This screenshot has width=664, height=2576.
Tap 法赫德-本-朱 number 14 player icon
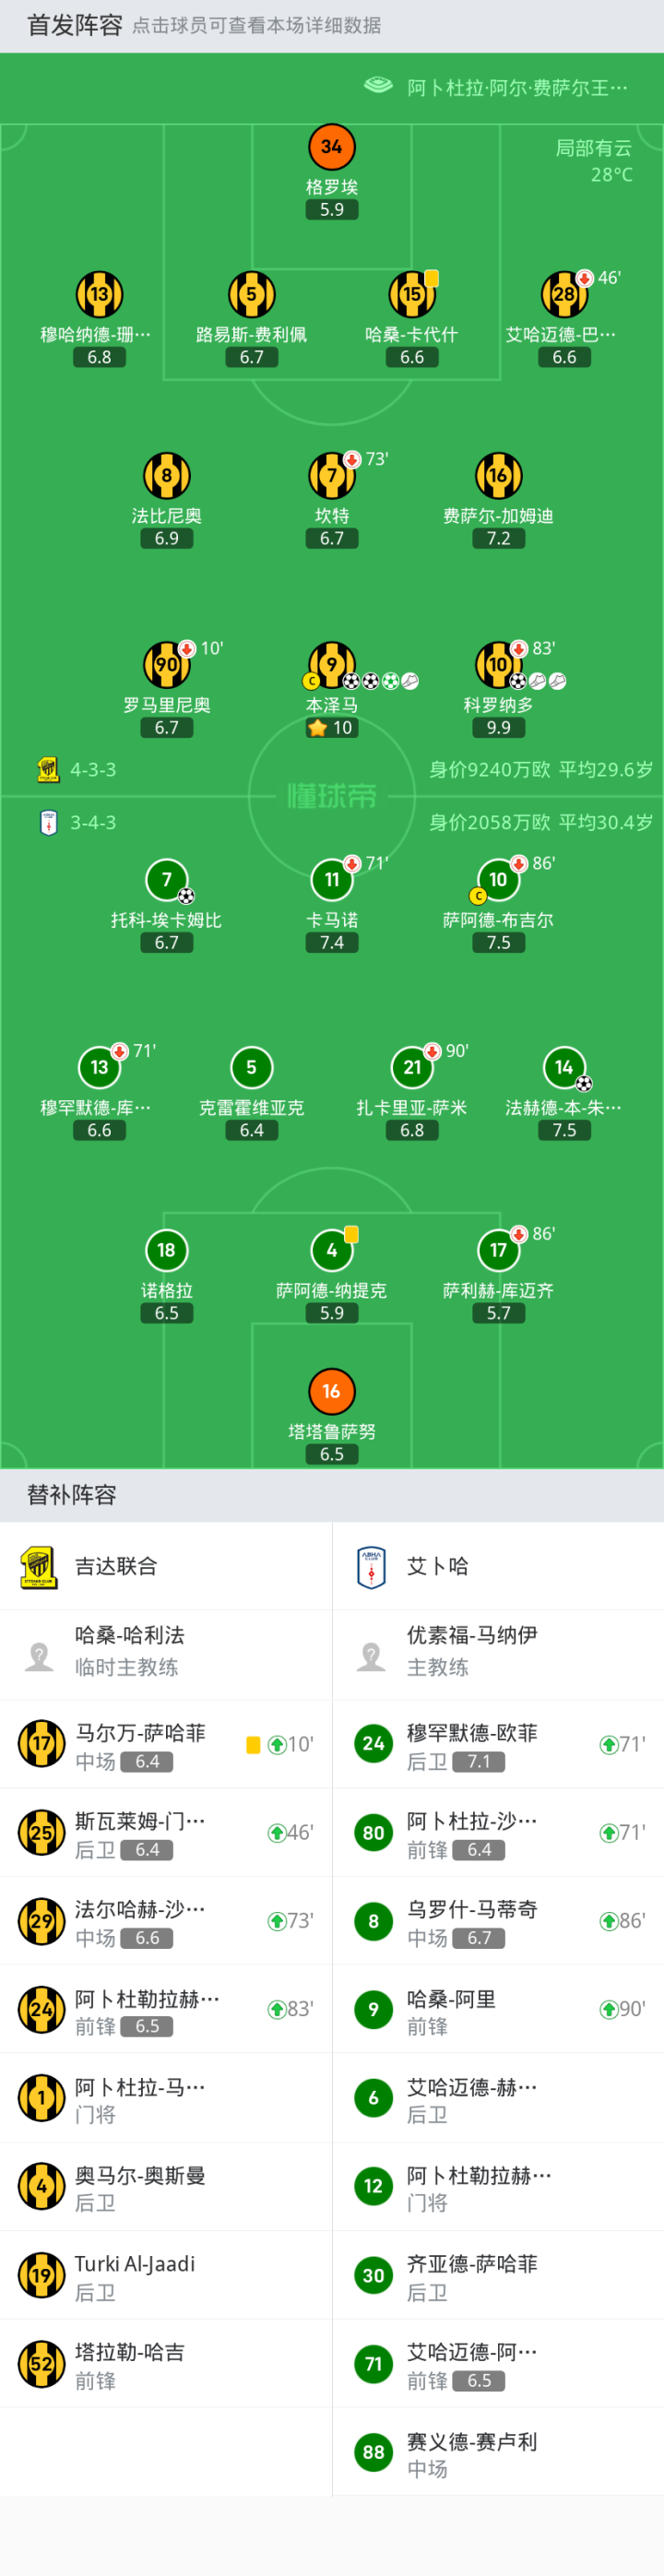coord(563,1067)
